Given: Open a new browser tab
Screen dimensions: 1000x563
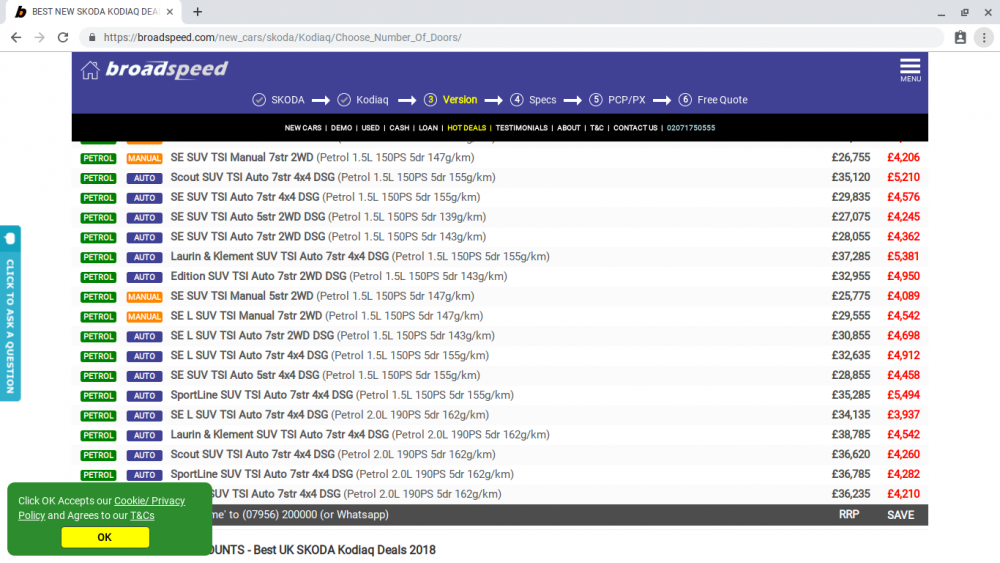Looking at the screenshot, I should coord(198,11).
